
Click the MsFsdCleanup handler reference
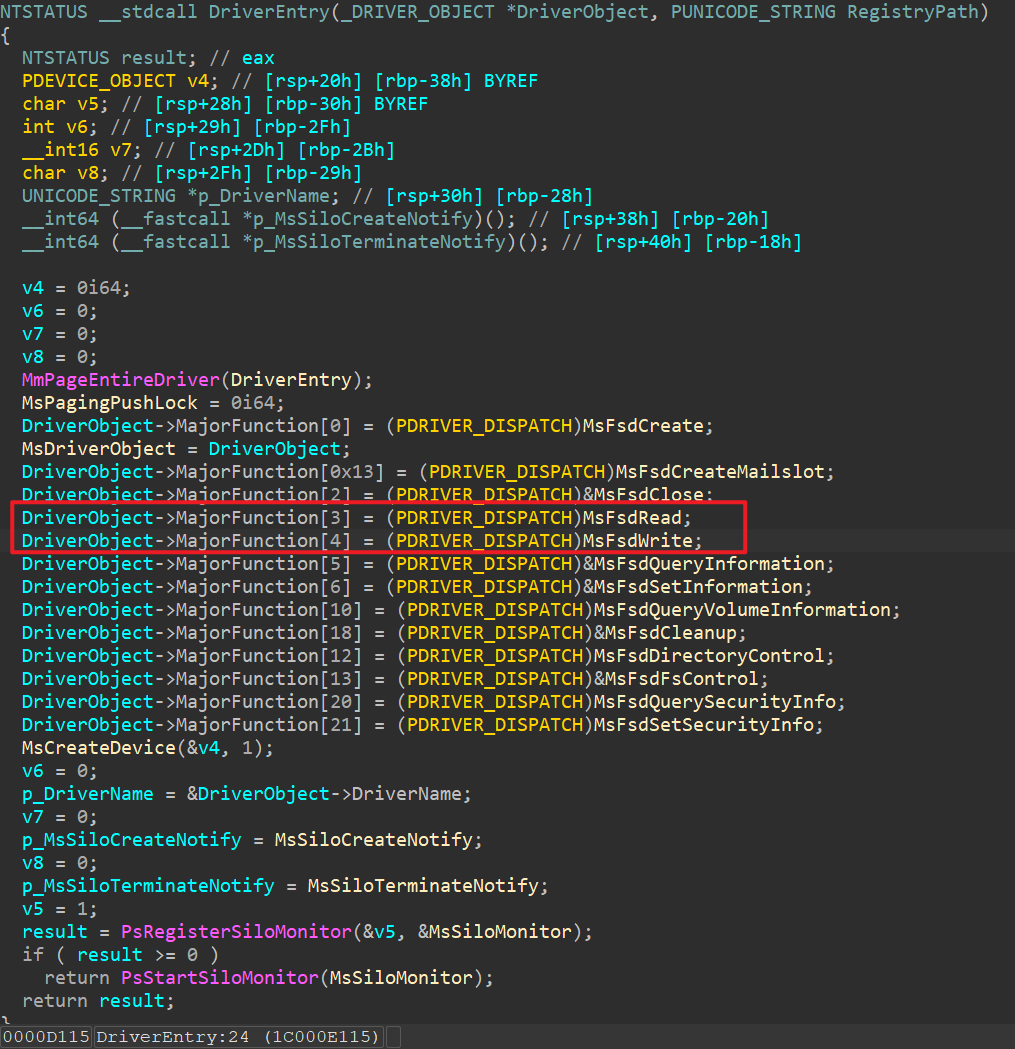[675, 633]
